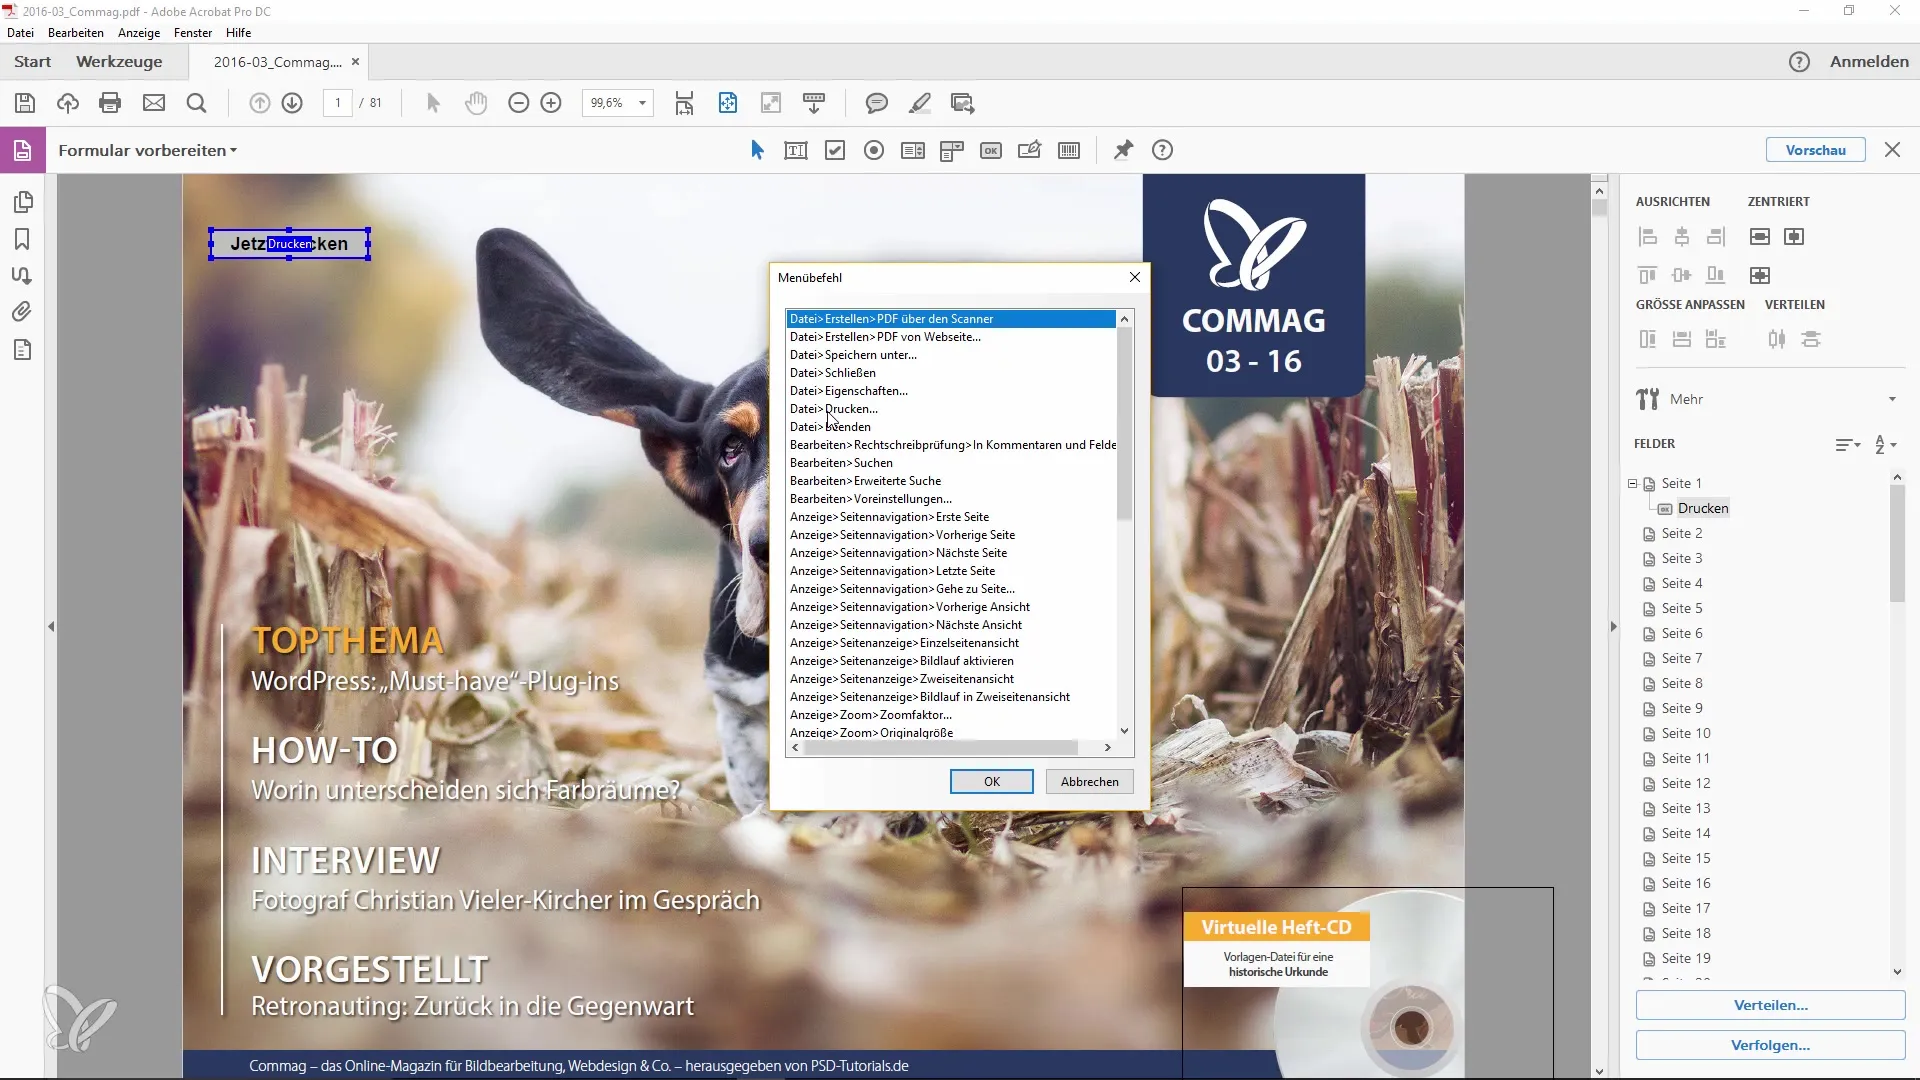
Task: Open the fields sort A-Z dropdown
Action: coord(1886,445)
